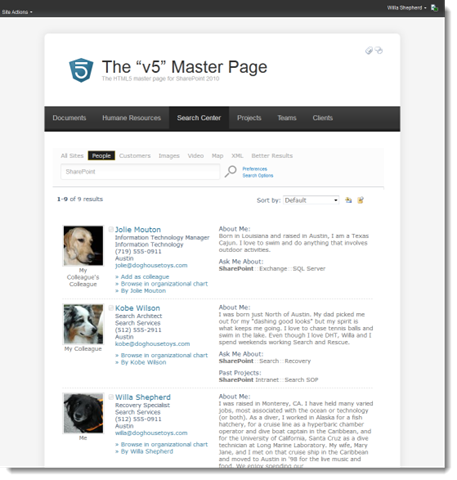Image resolution: width=457 pixels, height=480 pixels.
Task: Click the alert-me icon beside Sort by
Action: (x=348, y=200)
